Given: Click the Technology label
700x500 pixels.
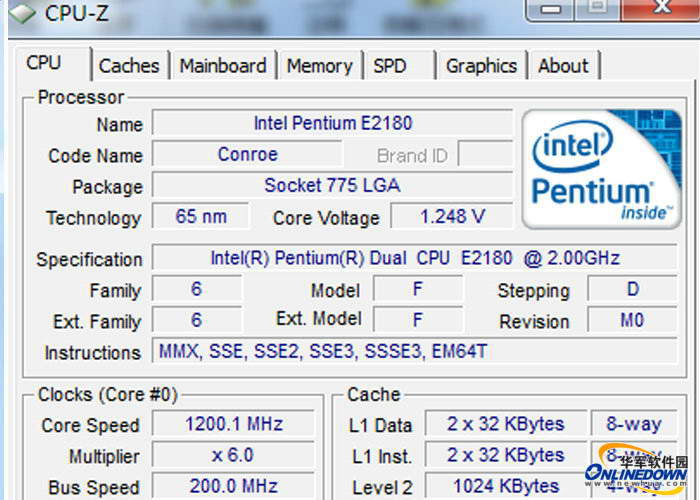Looking at the screenshot, I should coord(94,218).
